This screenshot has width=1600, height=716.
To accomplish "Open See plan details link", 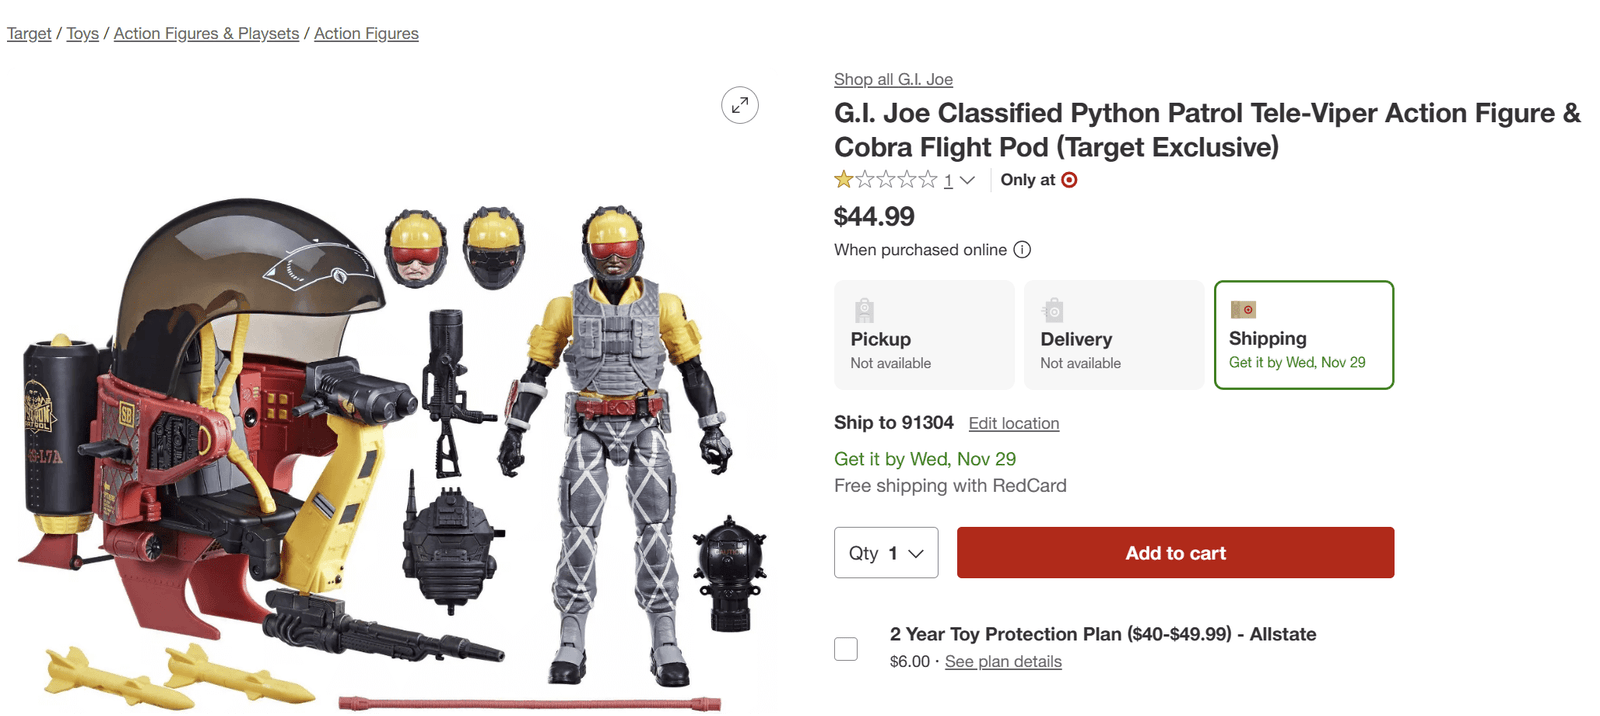I will 1003,662.
